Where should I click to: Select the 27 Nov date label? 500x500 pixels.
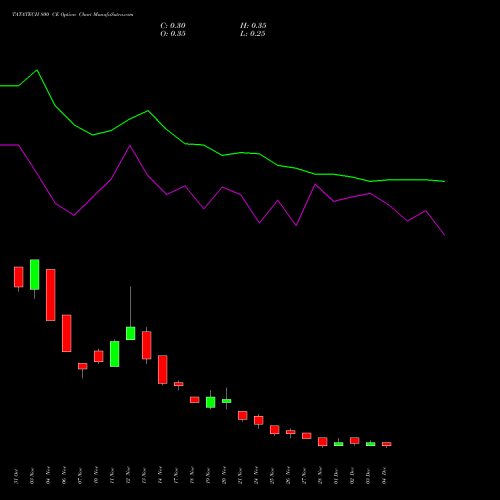[304, 476]
